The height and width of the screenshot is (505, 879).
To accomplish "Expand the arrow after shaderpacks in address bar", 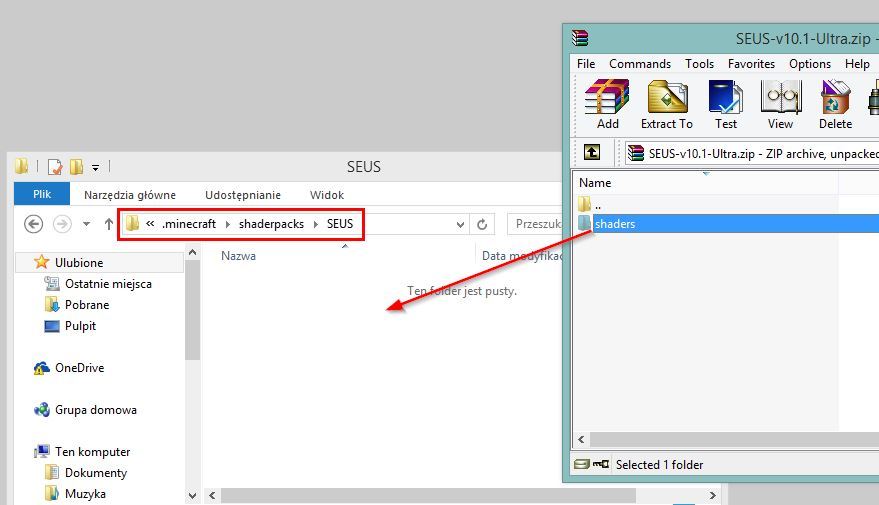I will [316, 224].
